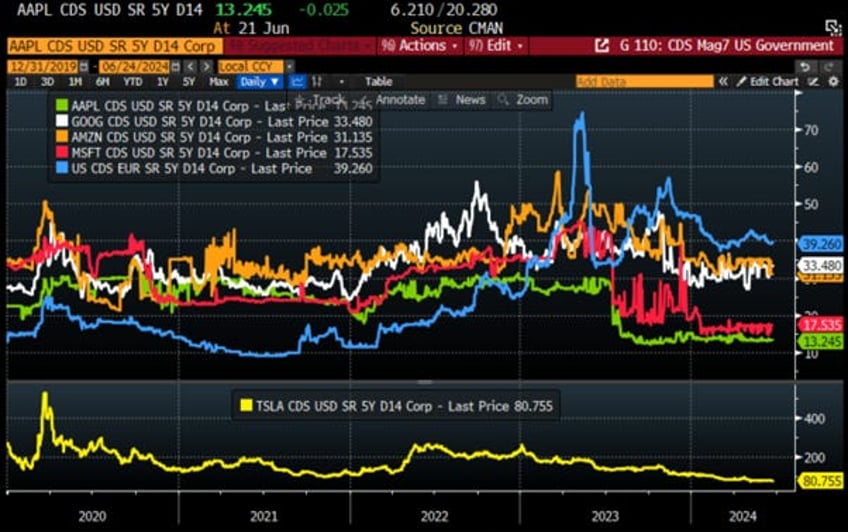Open the start date calendar picker

pyautogui.click(x=84, y=67)
